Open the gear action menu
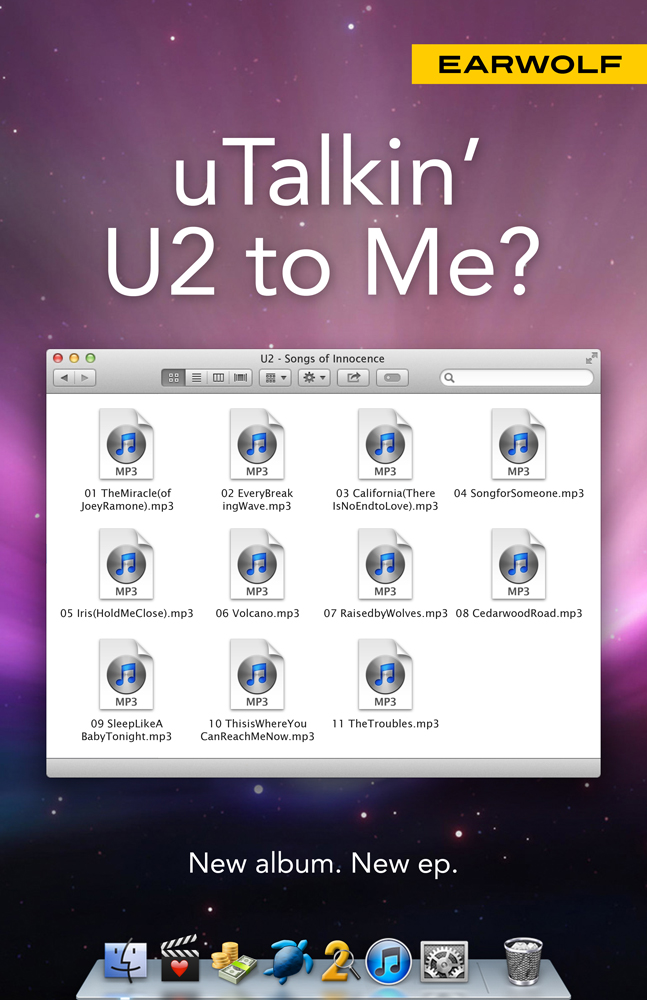 pos(314,378)
